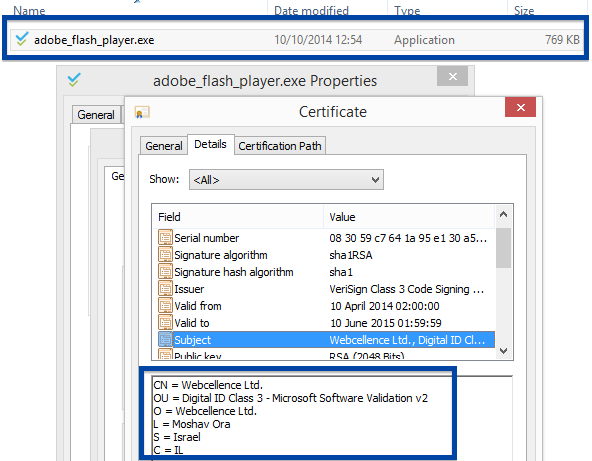Screen dimensions: 592x461
Task: Click the 10 April 2014 02:00:00 value
Action: (x=385, y=306)
